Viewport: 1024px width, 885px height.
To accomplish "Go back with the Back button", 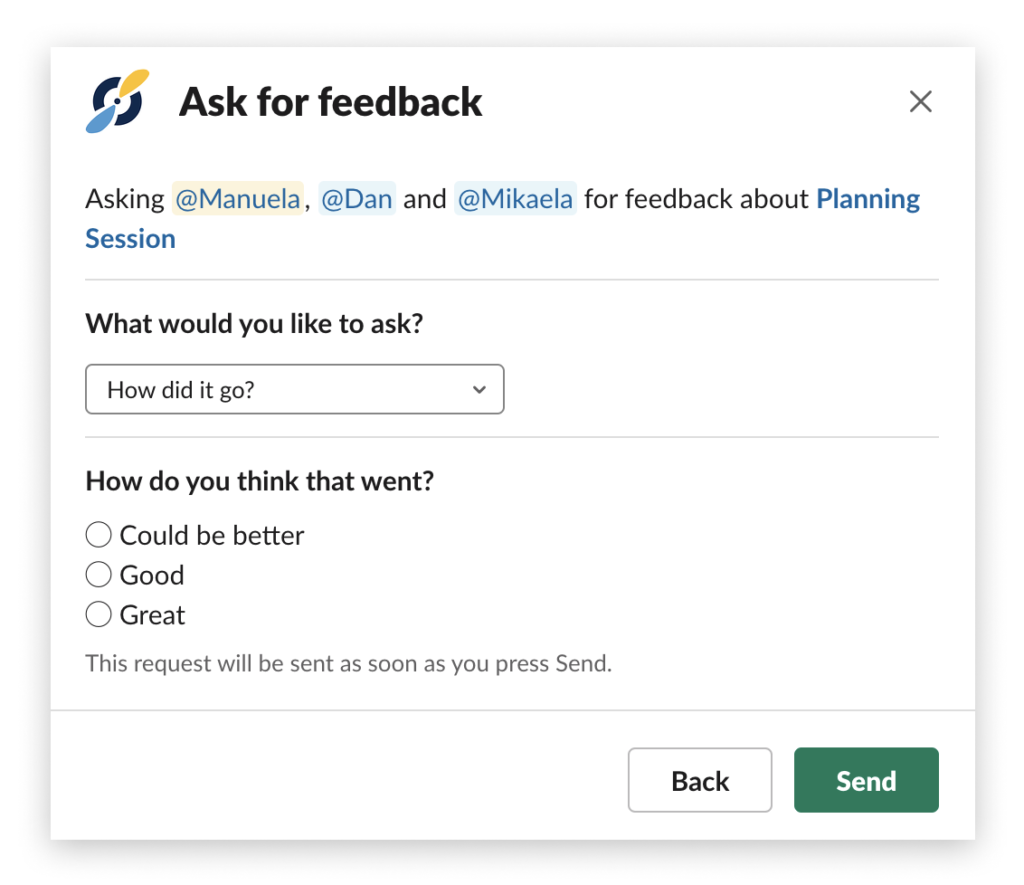I will (700, 780).
